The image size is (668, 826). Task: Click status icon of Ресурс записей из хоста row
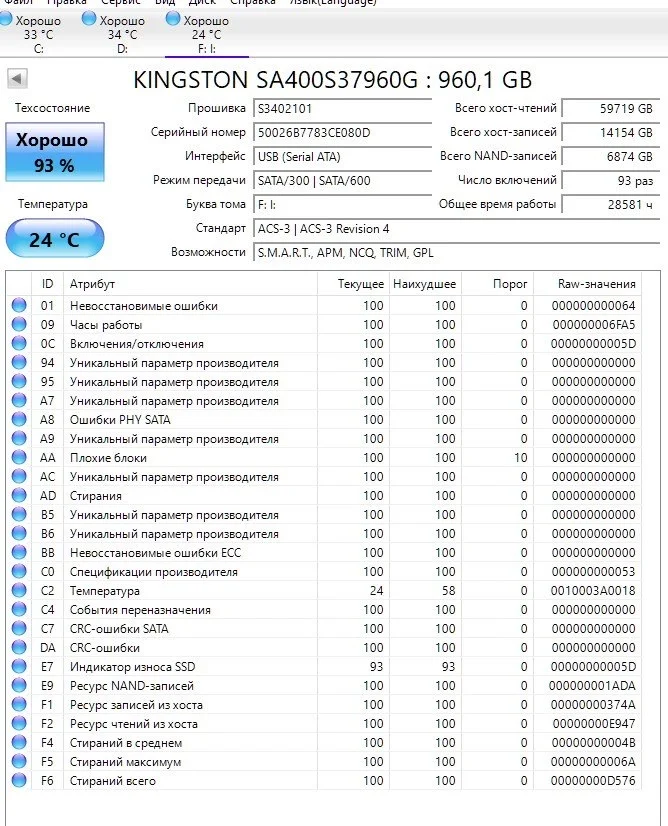point(19,704)
